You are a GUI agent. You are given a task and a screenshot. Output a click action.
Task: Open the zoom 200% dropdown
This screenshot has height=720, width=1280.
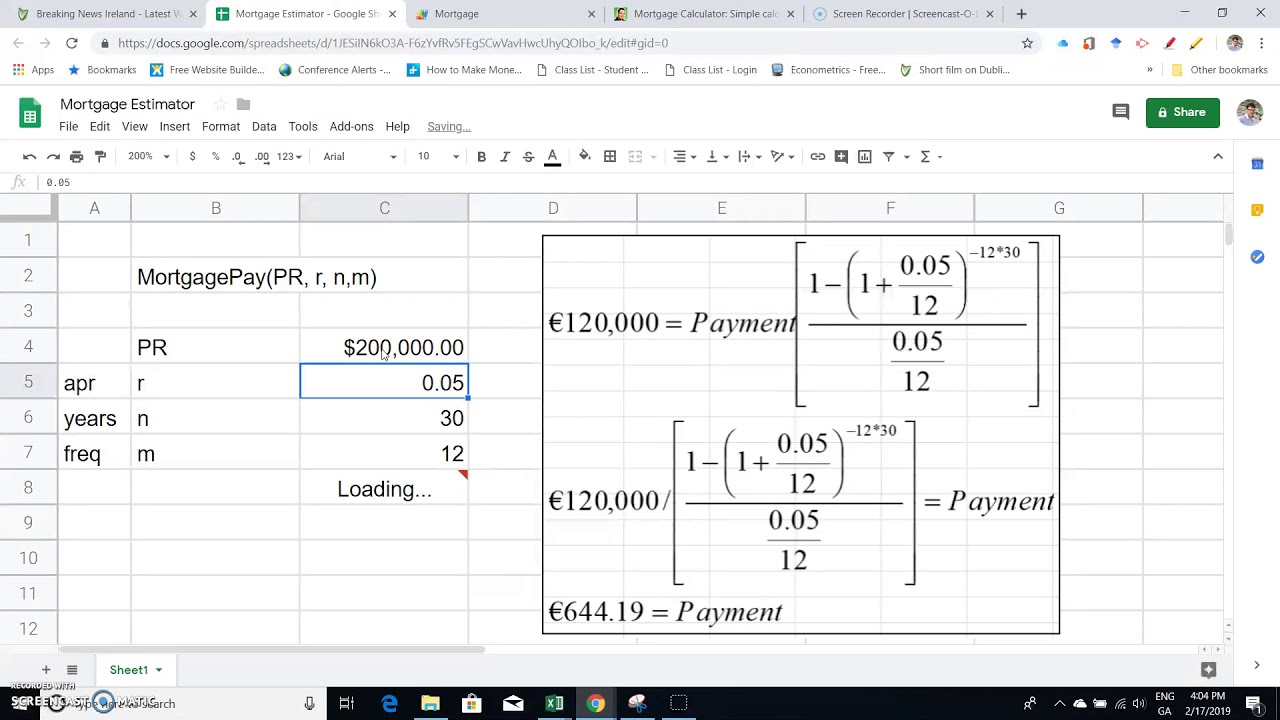(148, 156)
